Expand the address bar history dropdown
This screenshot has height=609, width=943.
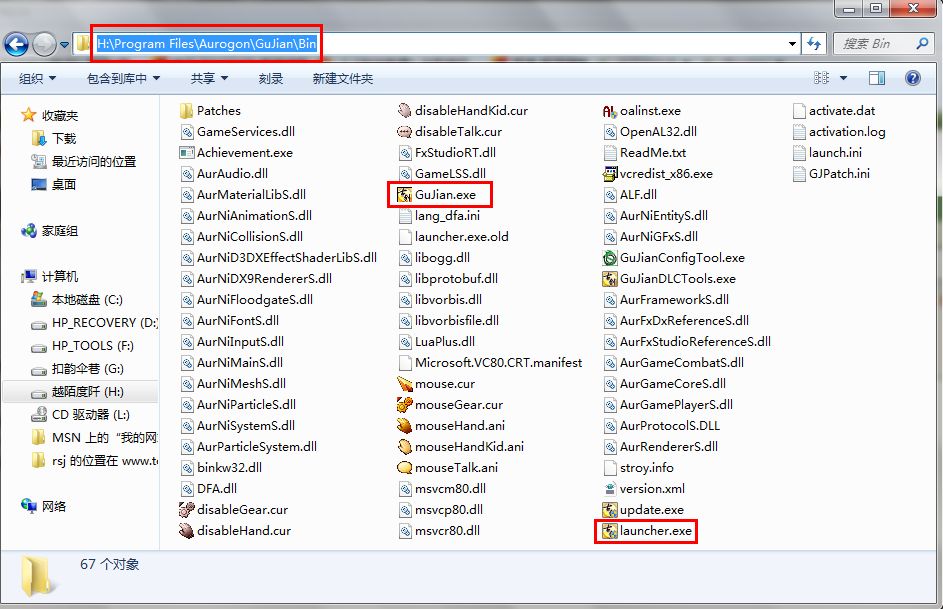click(792, 44)
